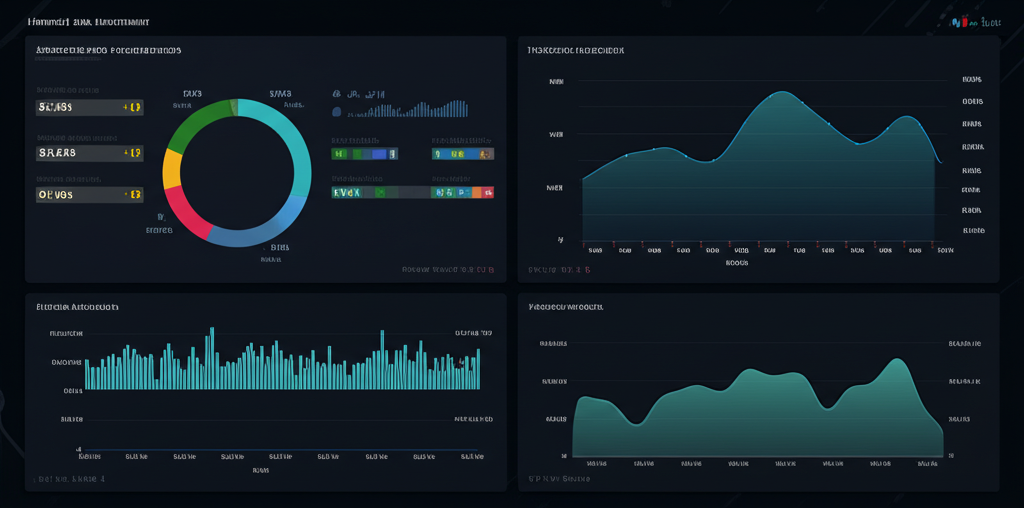Click the highest peak of the top-right area chart

781,93
